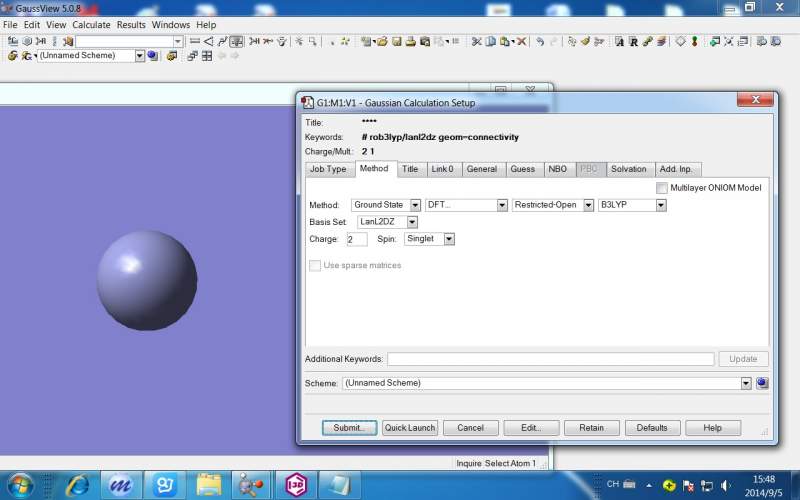Select the Custom Fragment tool

point(68,41)
